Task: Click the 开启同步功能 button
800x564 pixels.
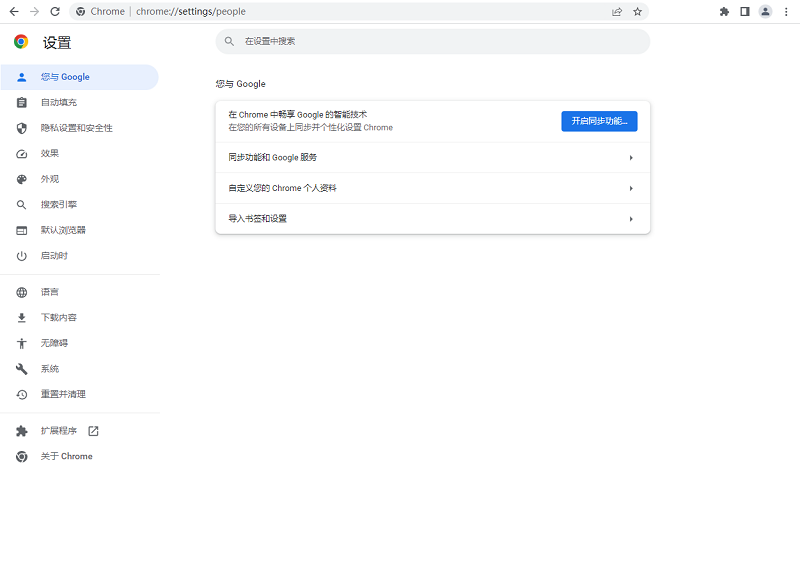Action: point(599,121)
